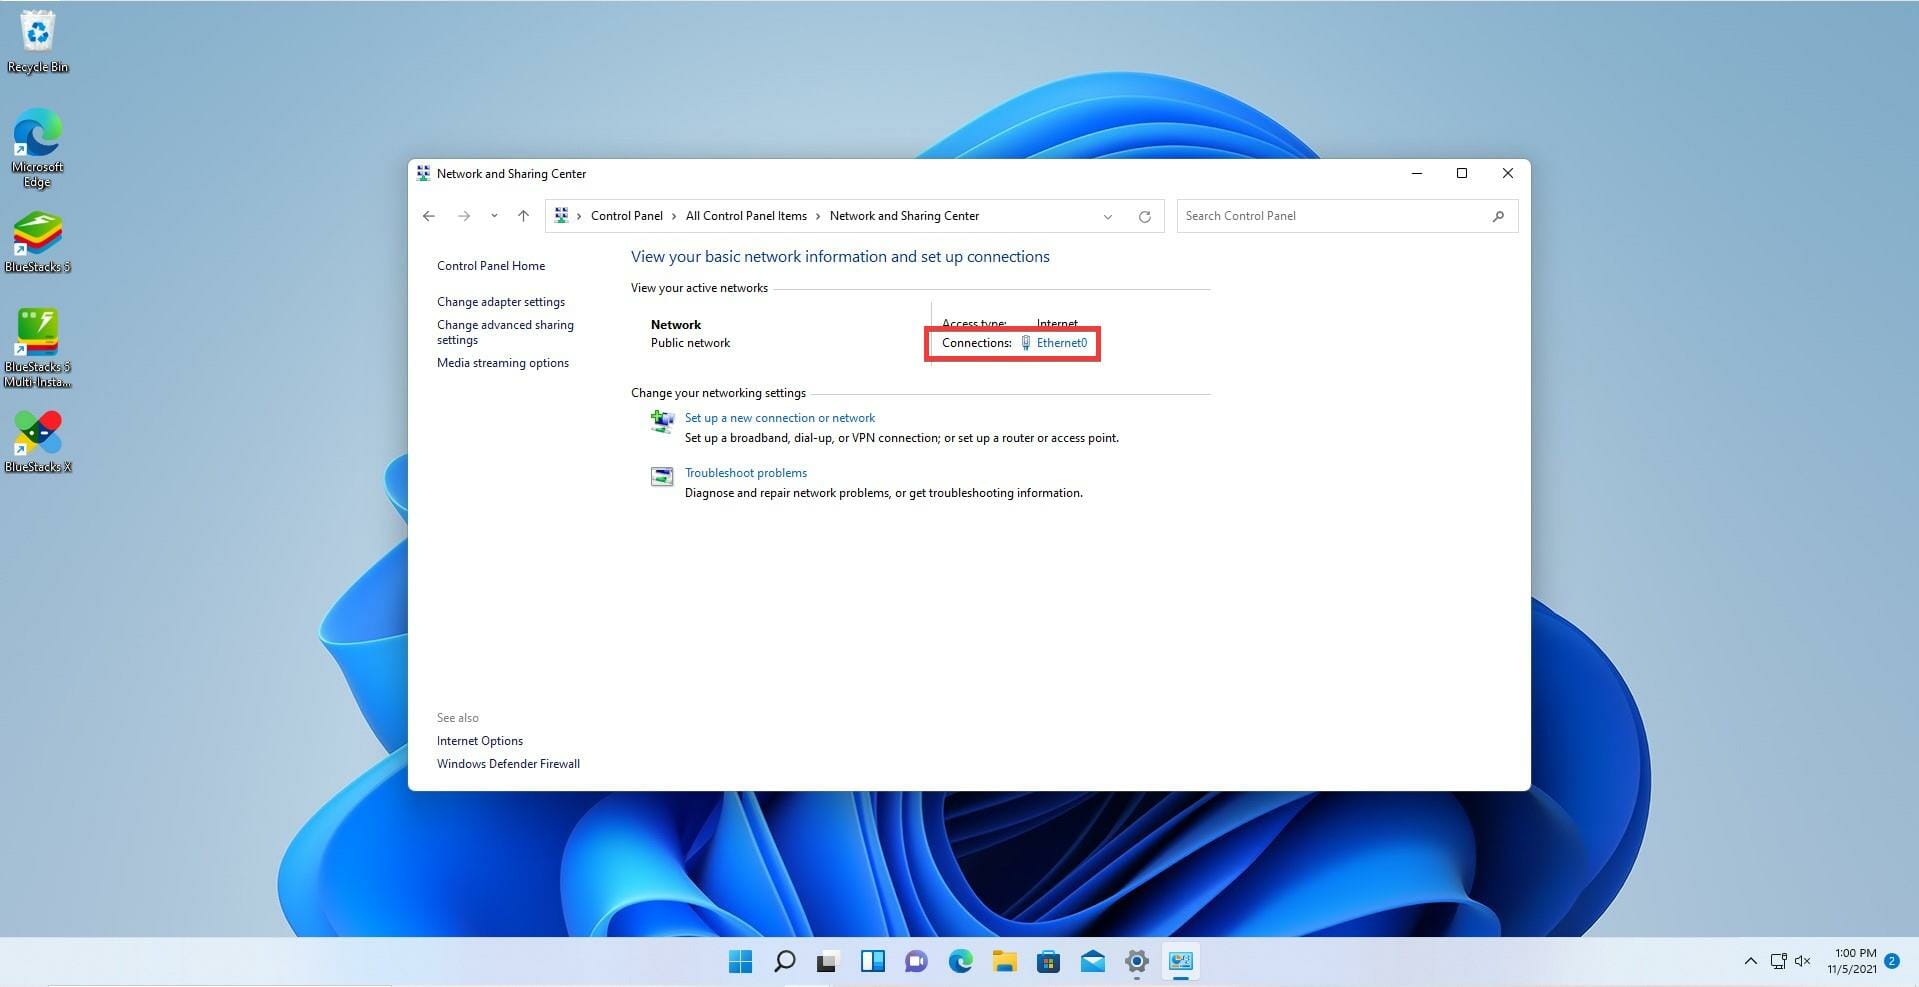Screen dimensions: 1919x987
Task: Open the Recycle Bin desktop icon
Action: click(38, 42)
